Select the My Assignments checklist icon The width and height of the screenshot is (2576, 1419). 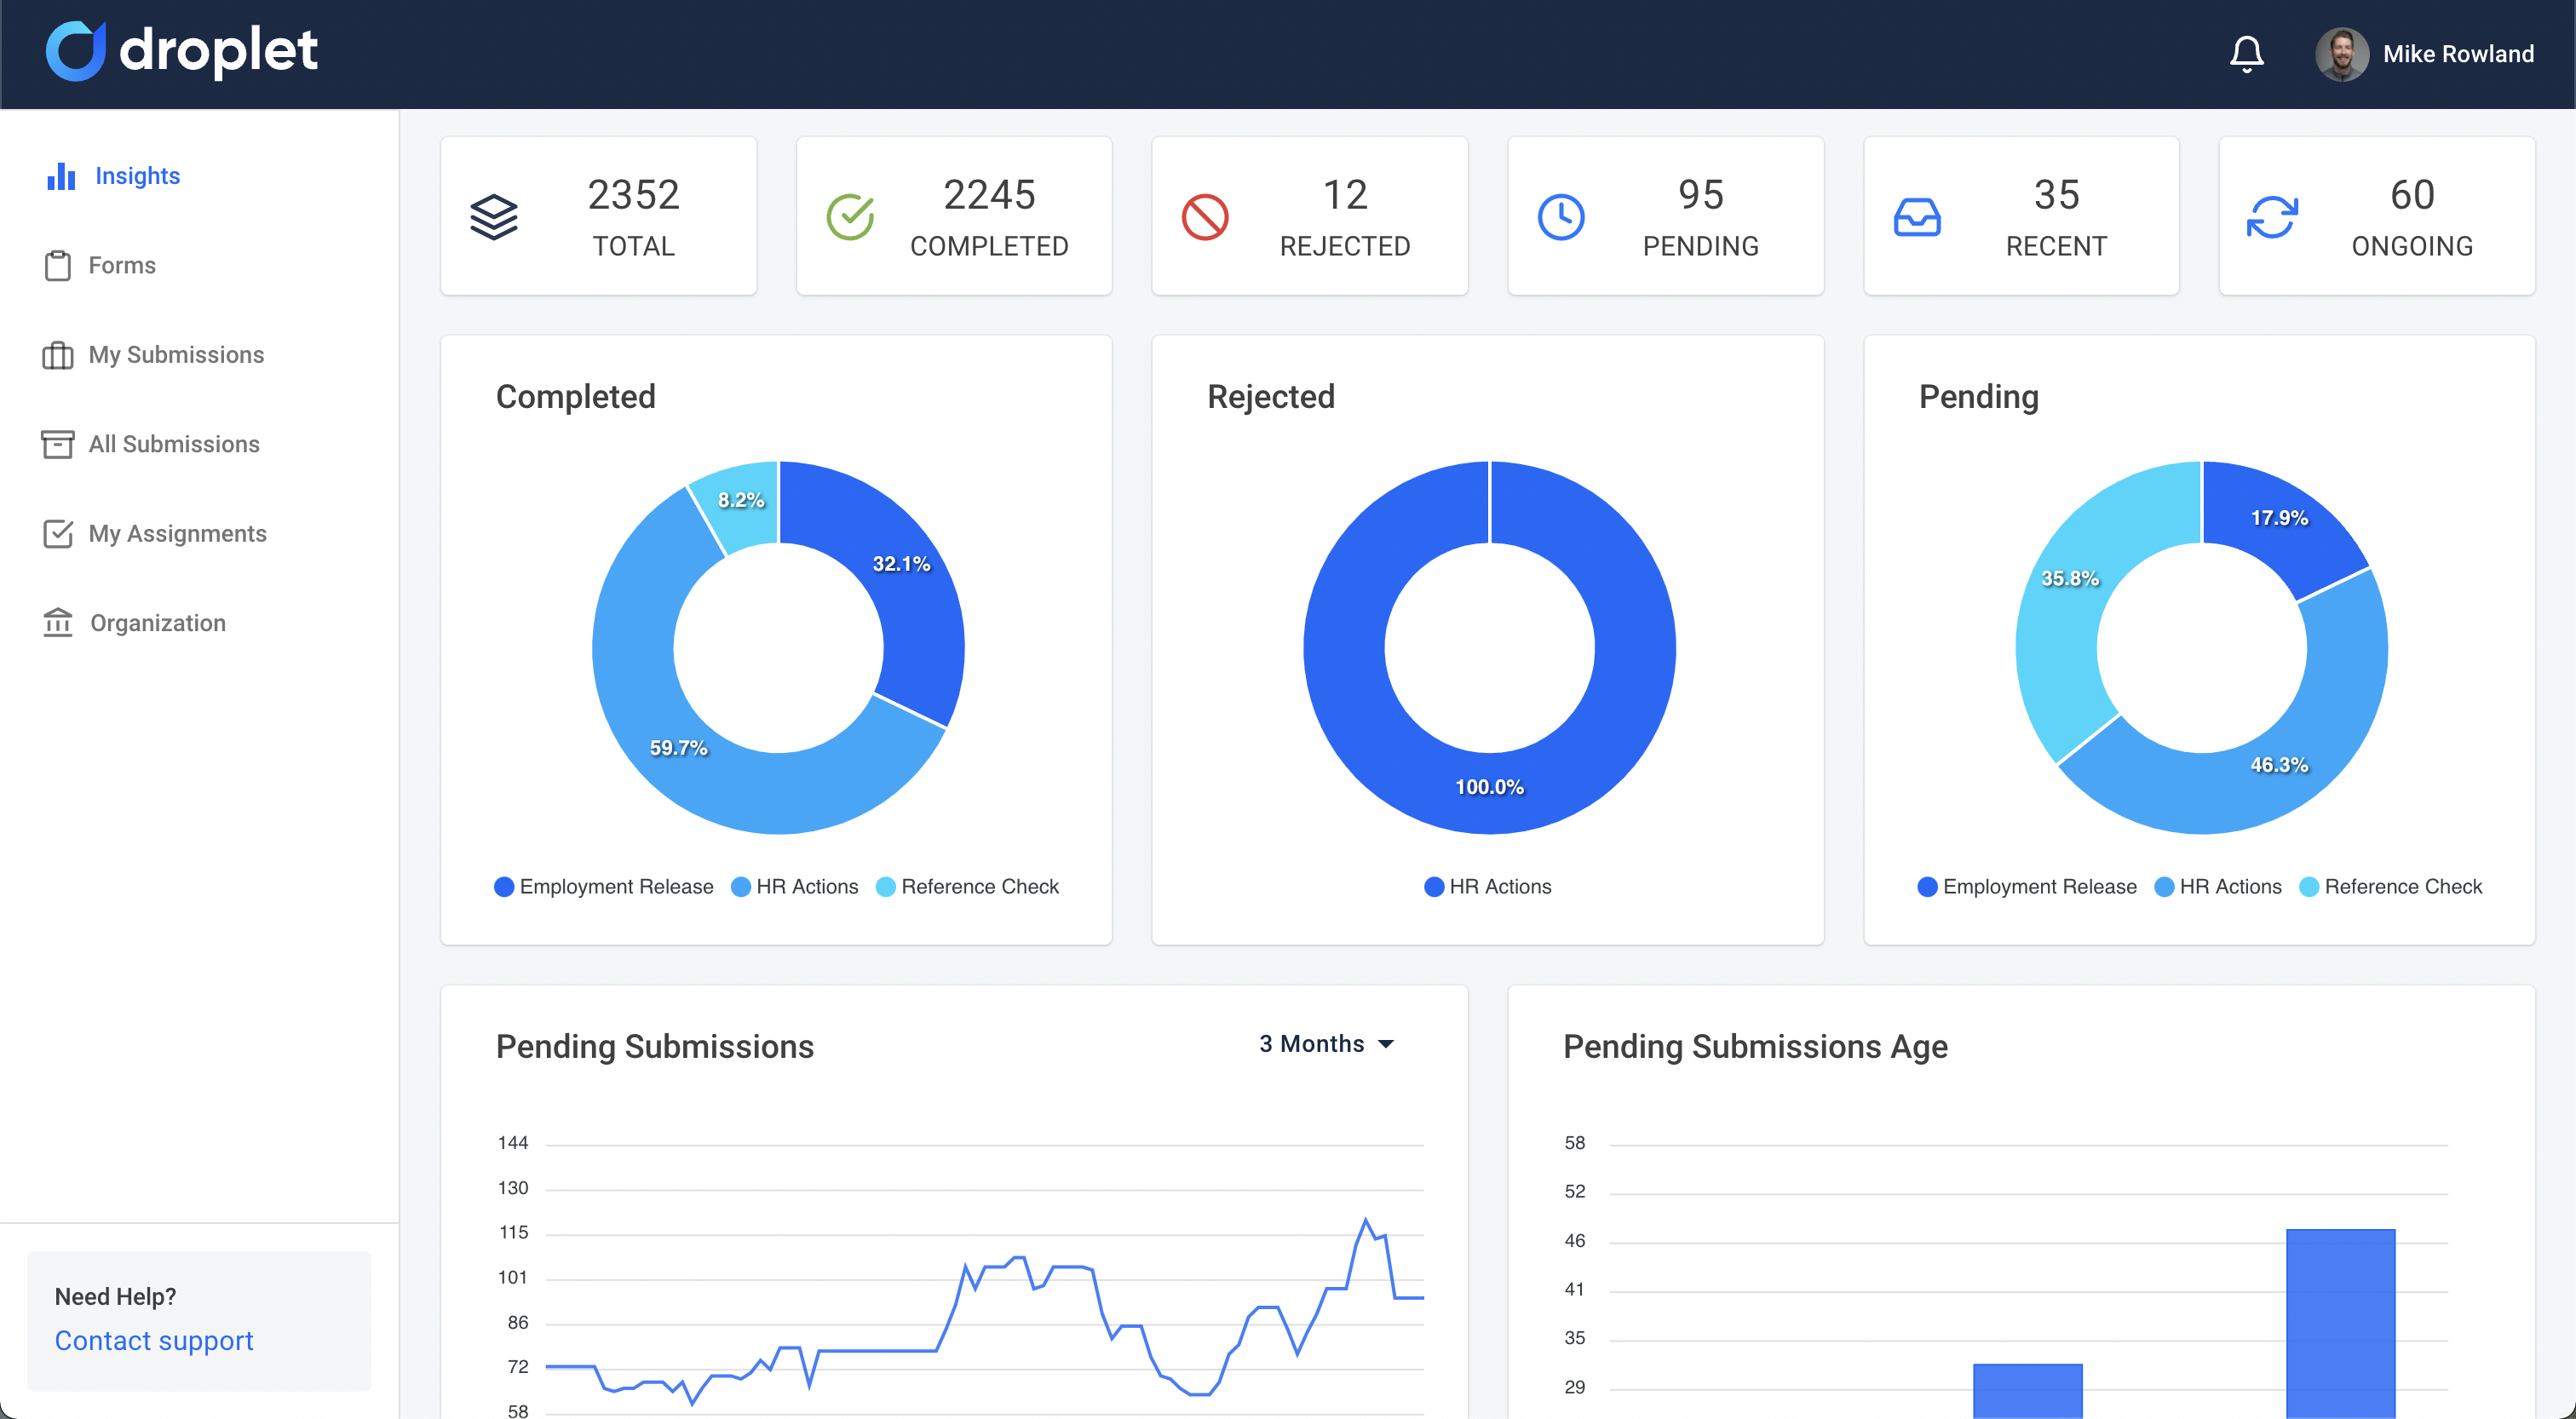pos(59,533)
